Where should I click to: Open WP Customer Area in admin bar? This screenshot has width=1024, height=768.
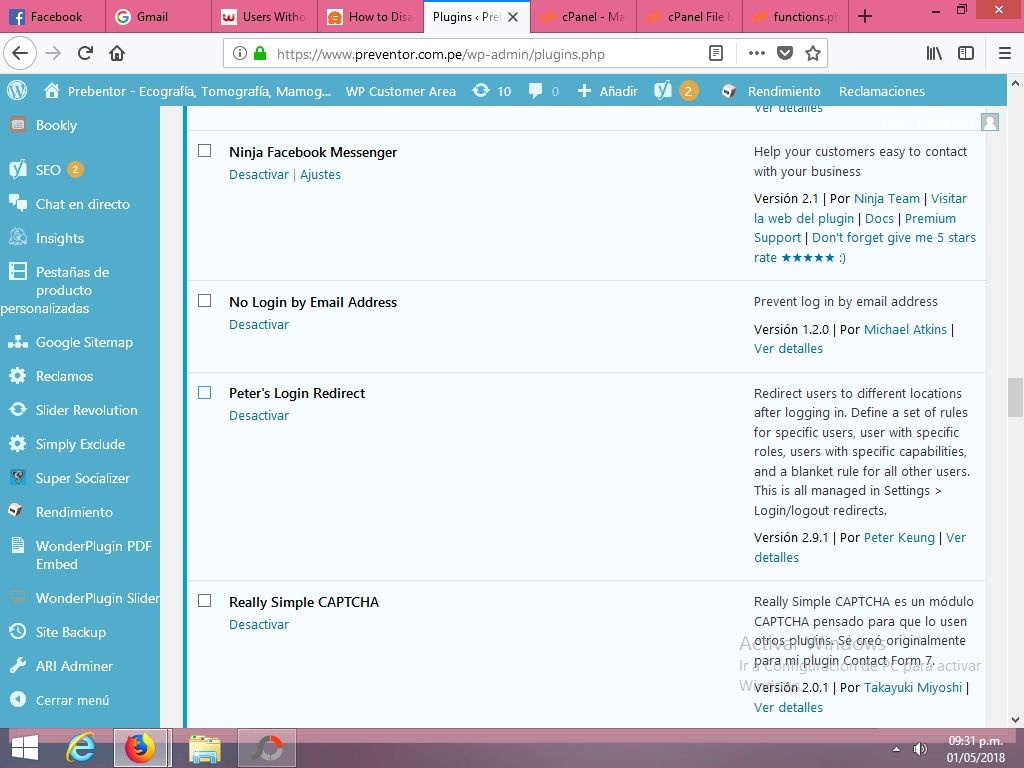[x=400, y=91]
